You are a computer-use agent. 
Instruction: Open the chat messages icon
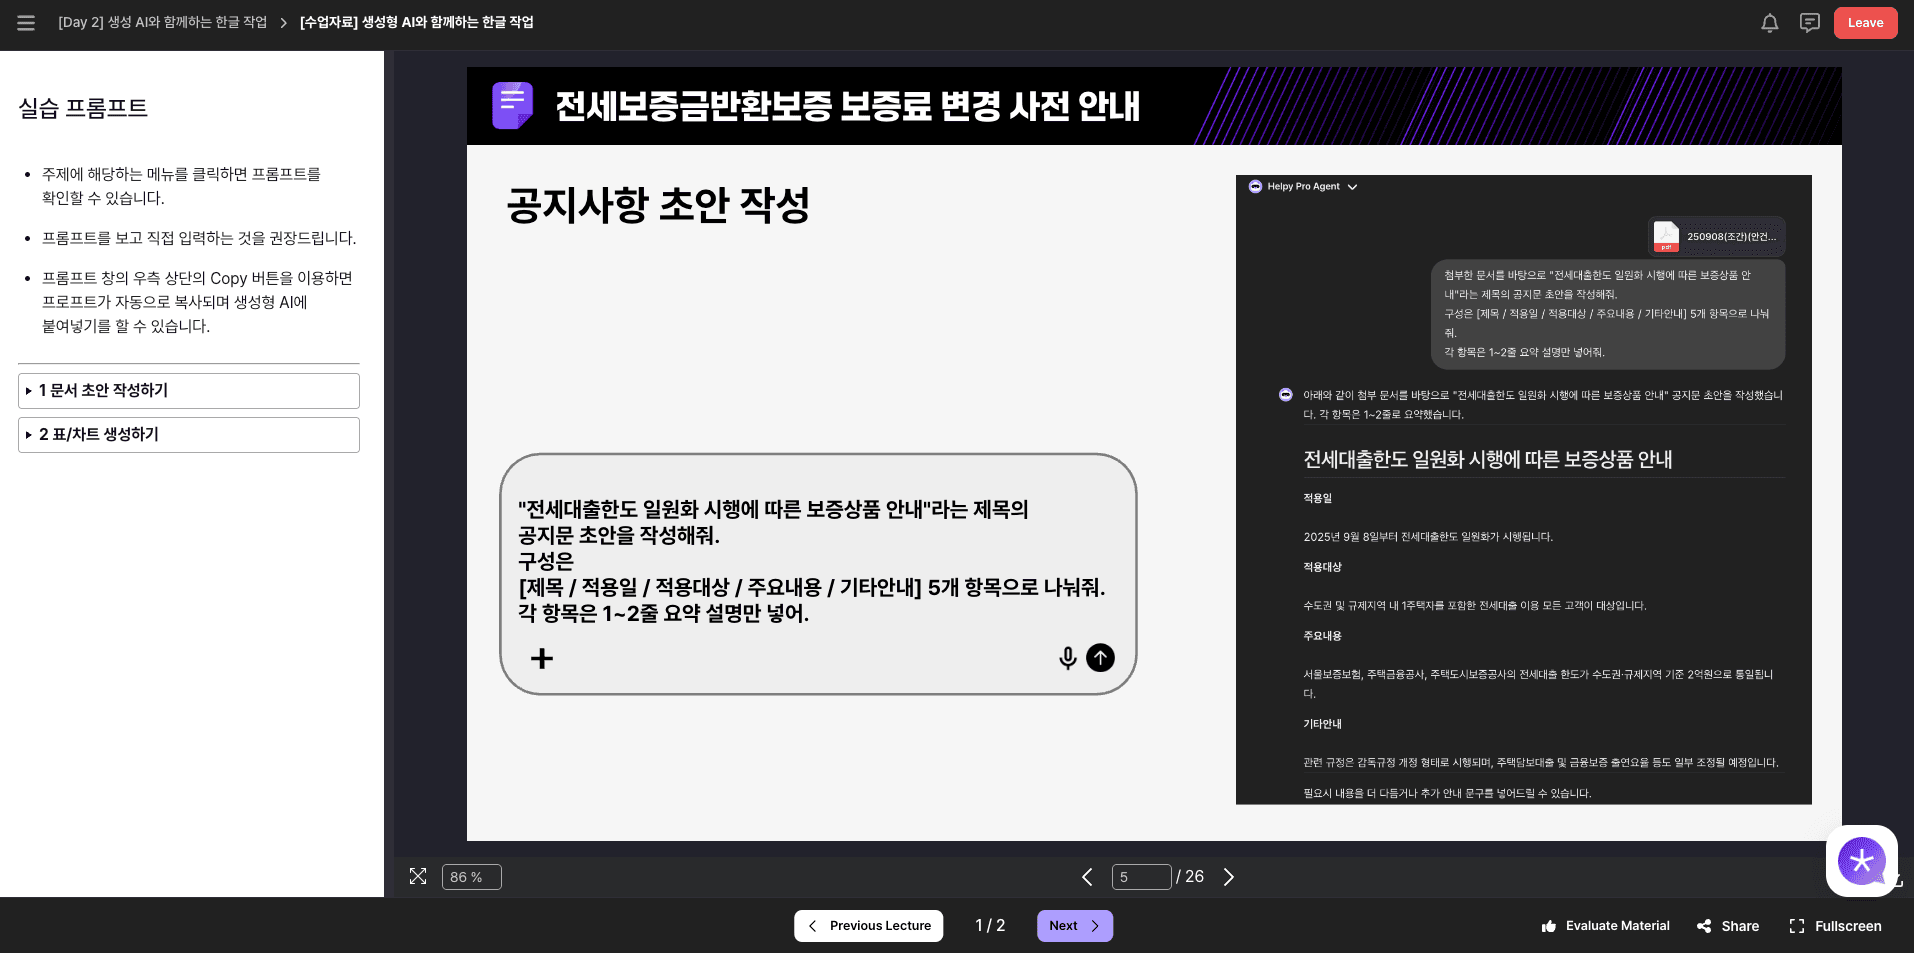click(1809, 23)
